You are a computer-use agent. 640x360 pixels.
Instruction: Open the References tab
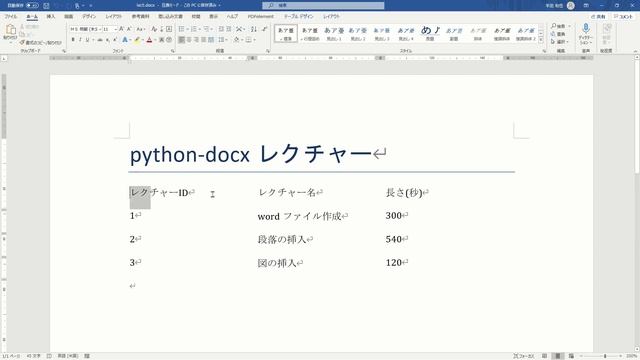pos(140,16)
